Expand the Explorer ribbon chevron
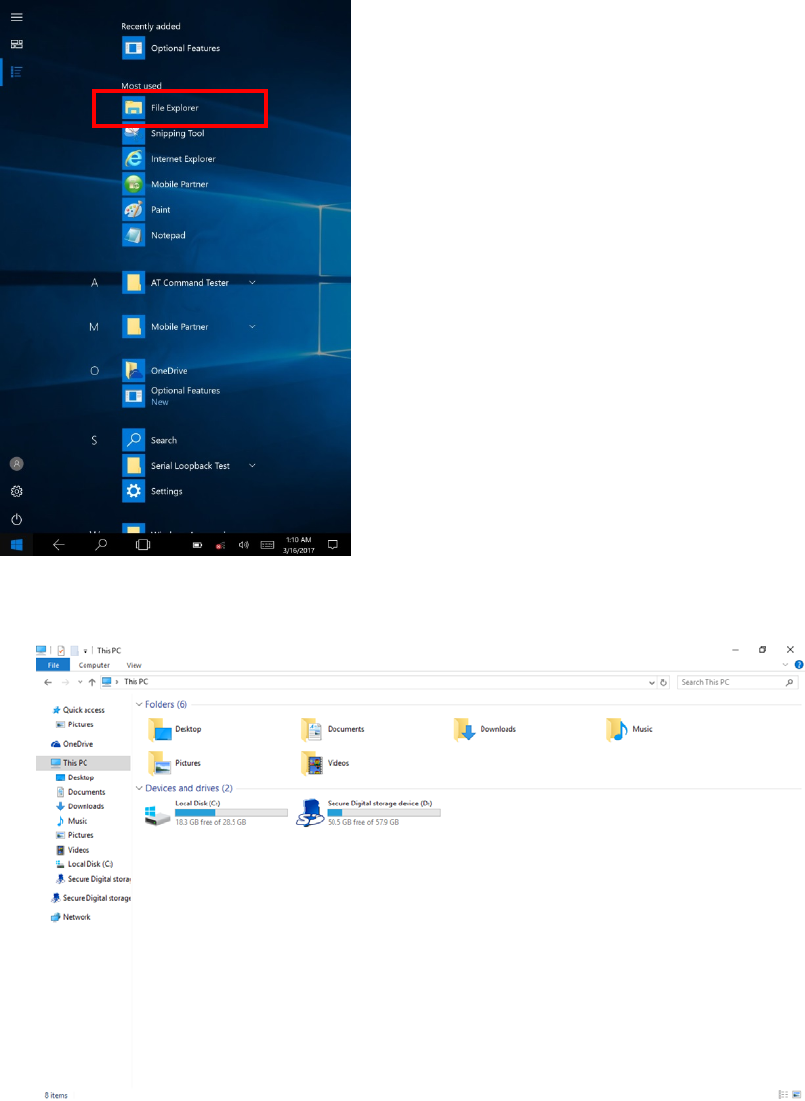 [x=785, y=664]
